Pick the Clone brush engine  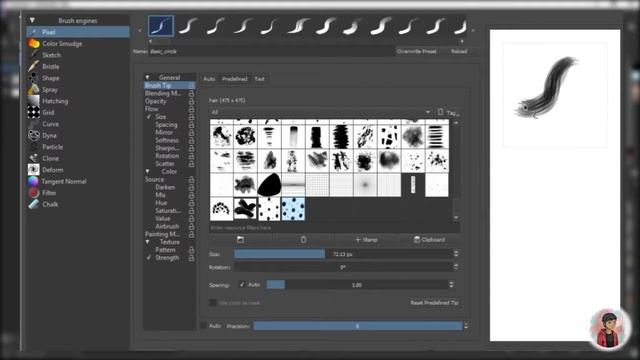(x=78, y=158)
